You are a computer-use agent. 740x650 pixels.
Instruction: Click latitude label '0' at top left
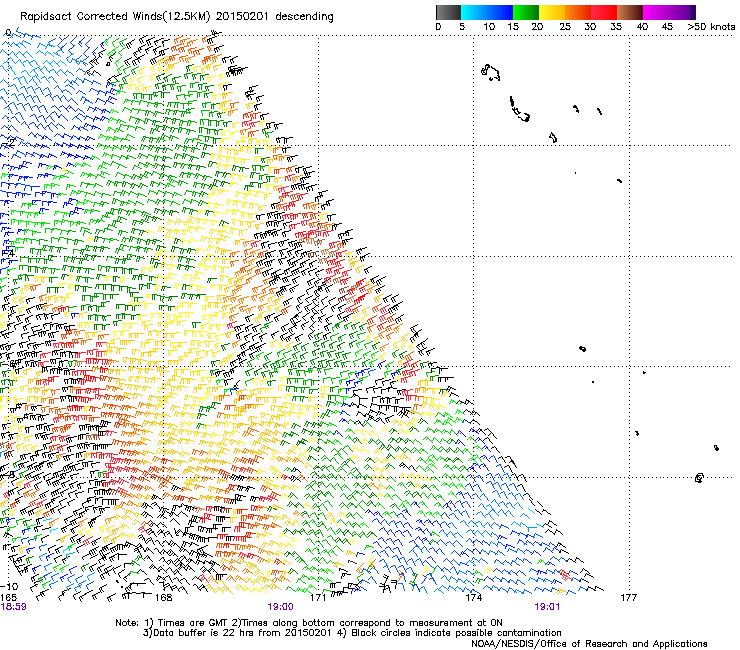8,33
